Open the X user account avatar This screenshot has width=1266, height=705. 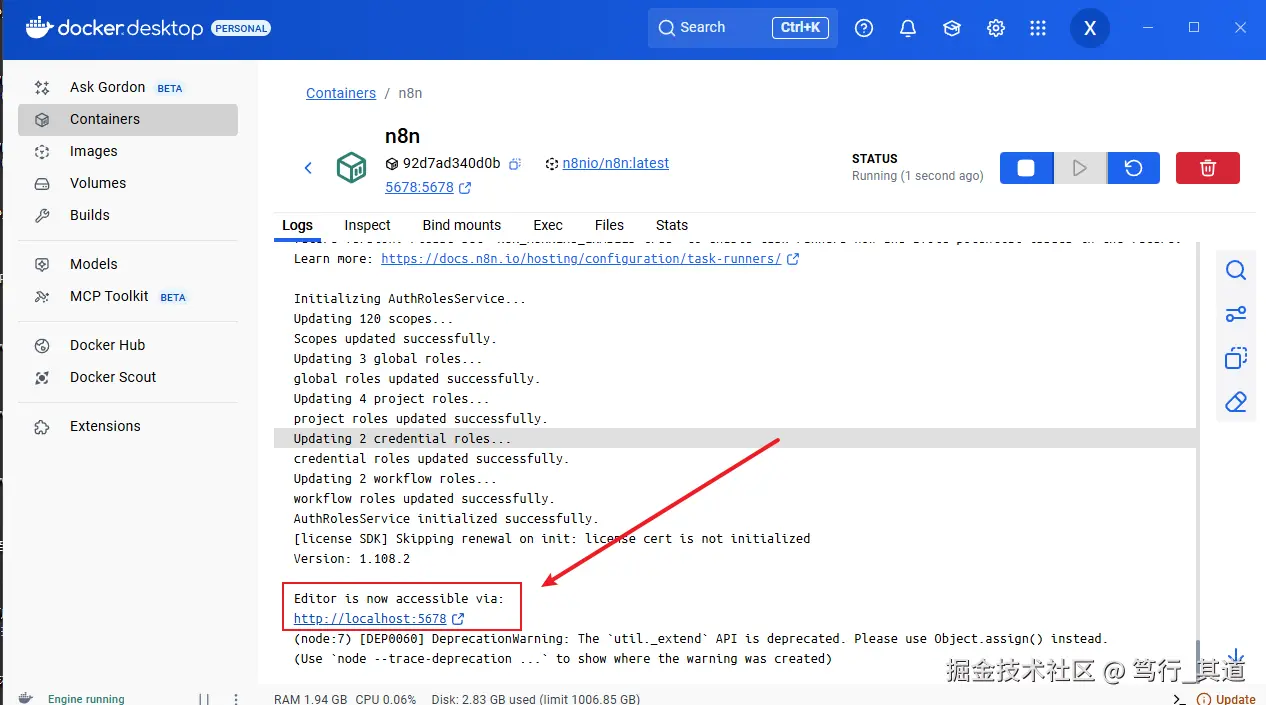[1090, 28]
